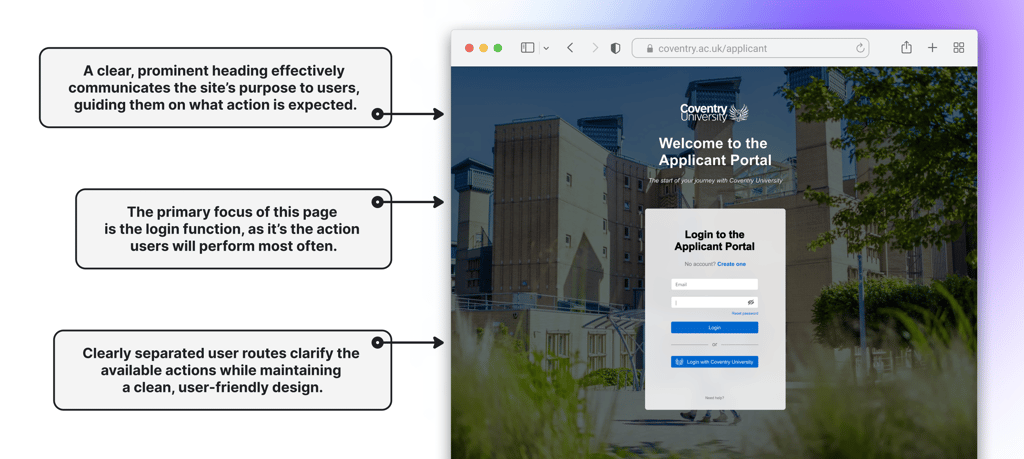Choose Login with Coventry University button
Image resolution: width=1024 pixels, height=459 pixels.
(714, 362)
